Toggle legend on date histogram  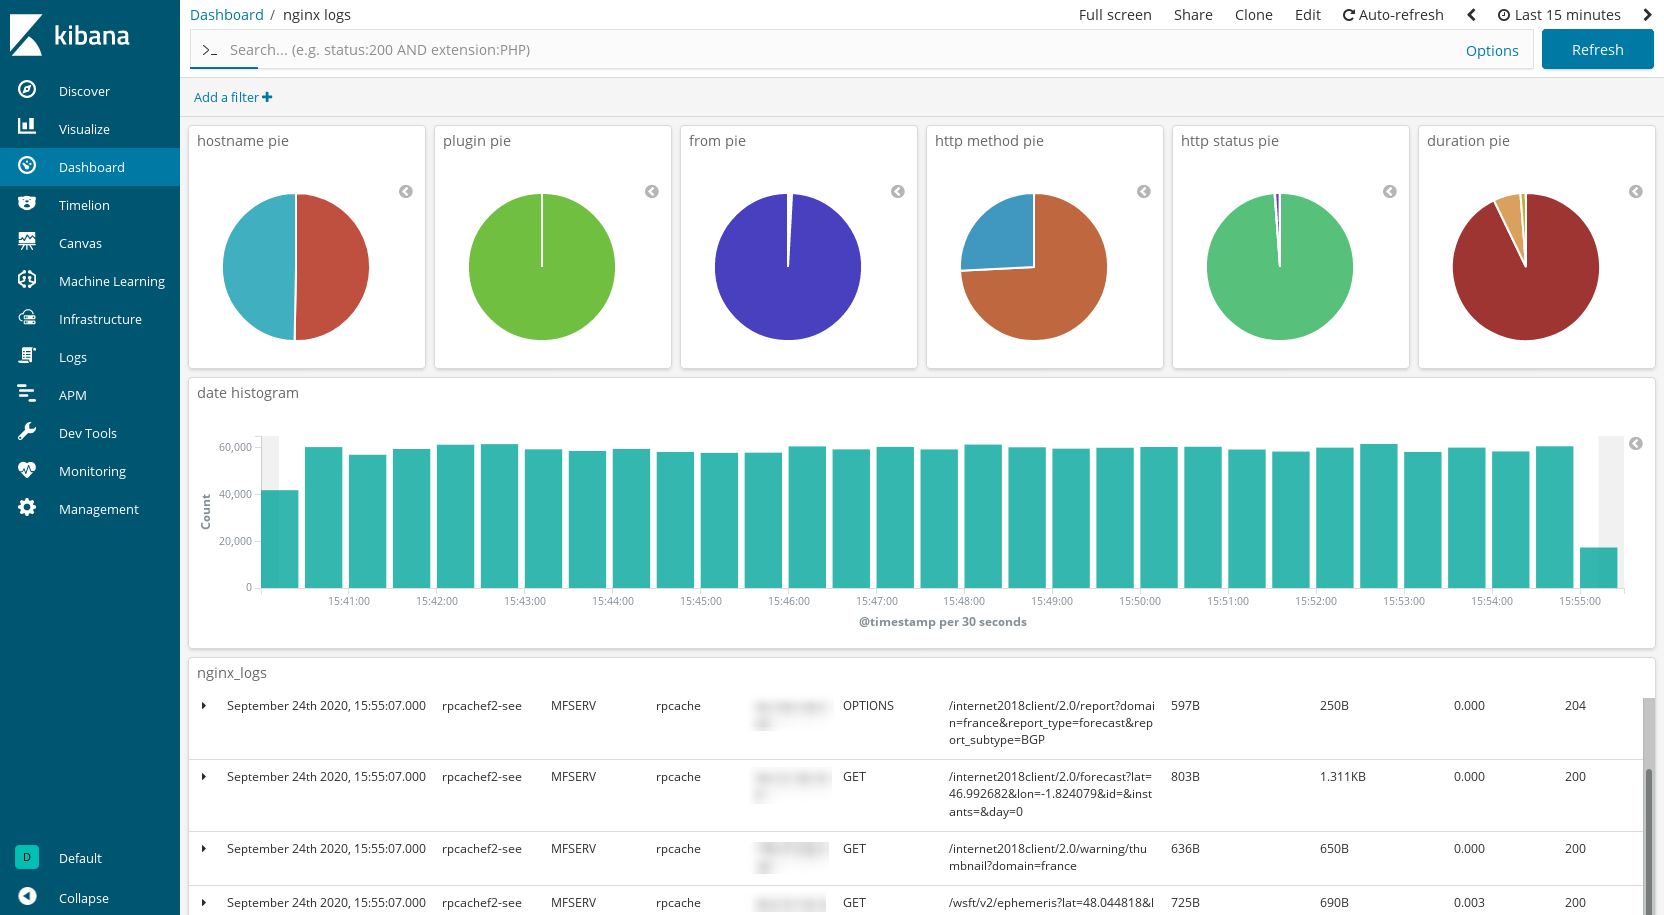pos(1636,444)
